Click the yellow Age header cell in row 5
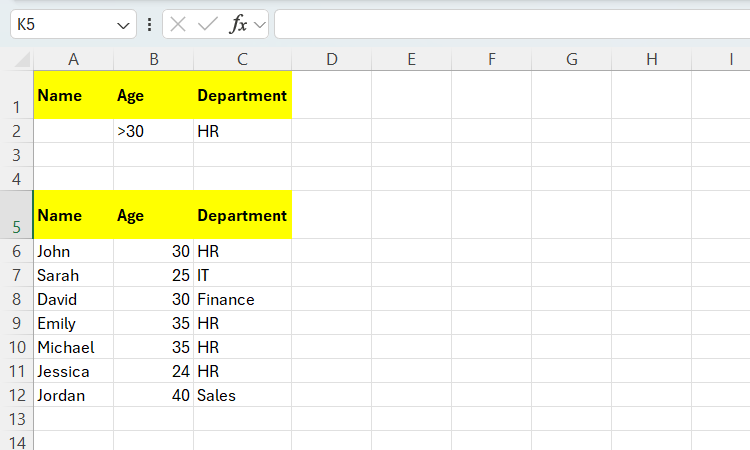 coord(153,215)
